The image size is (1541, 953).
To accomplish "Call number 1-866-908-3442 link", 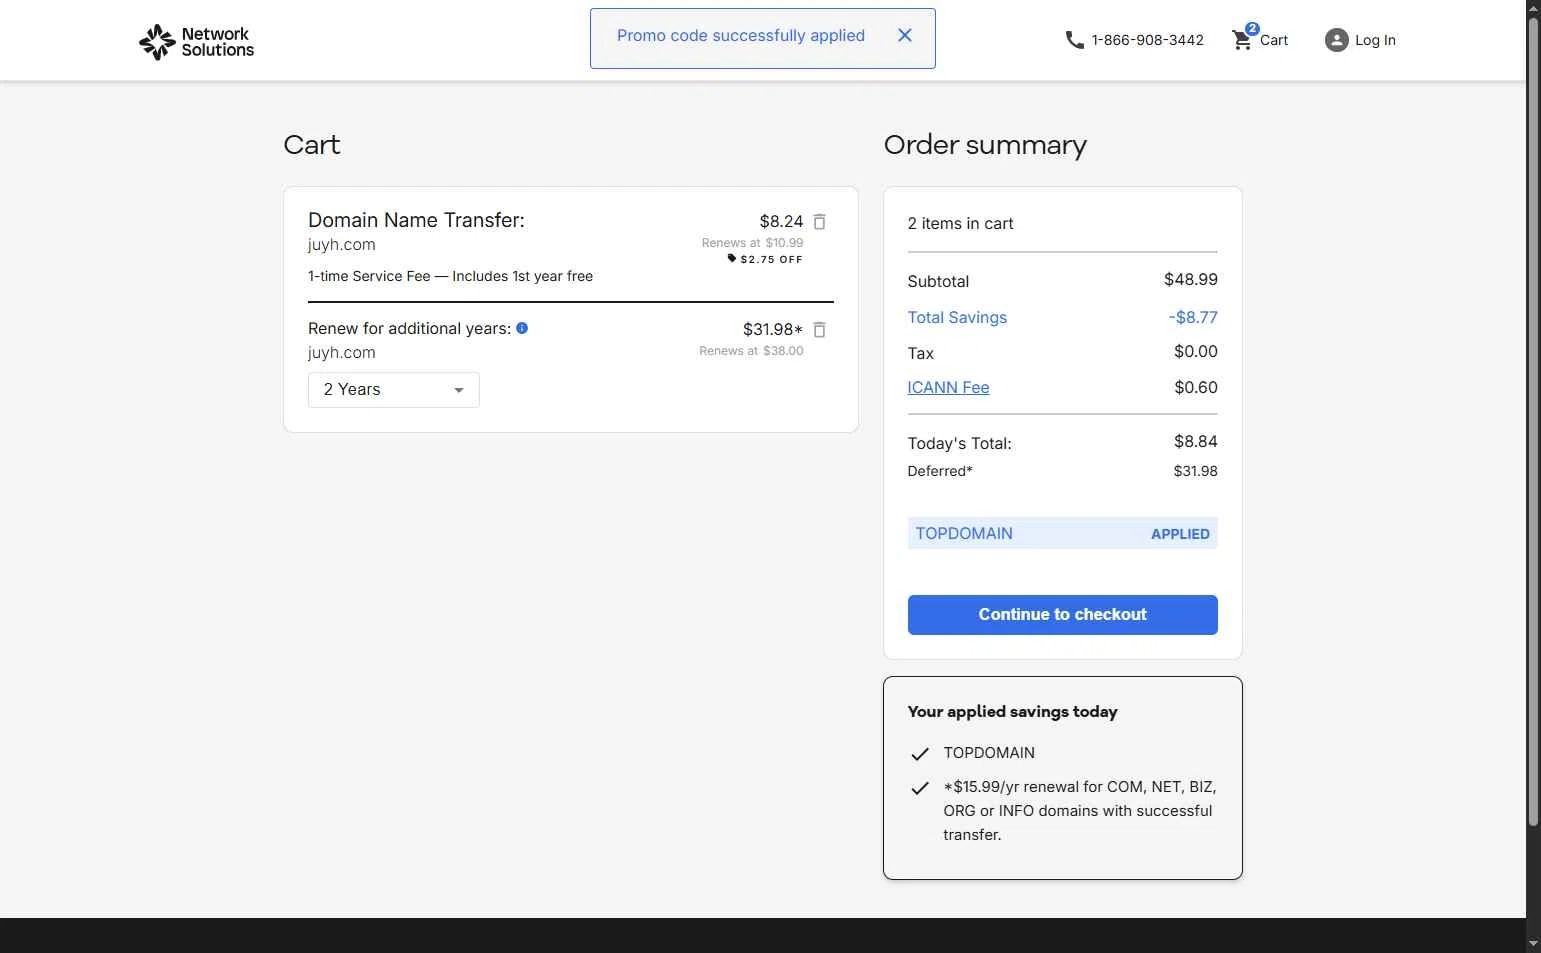I will pyautogui.click(x=1148, y=40).
